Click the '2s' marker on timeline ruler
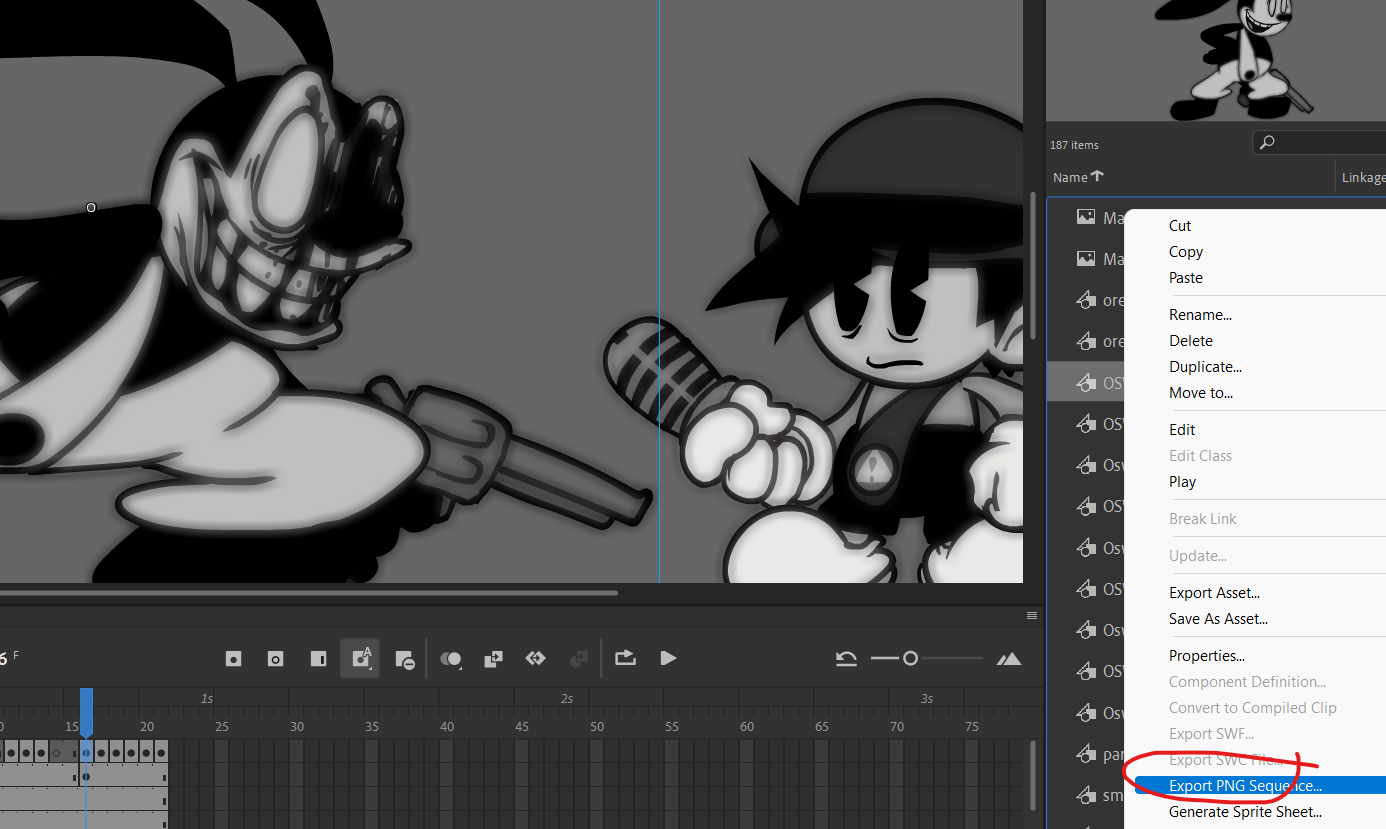Screen dimensions: 1386x829 pyautogui.click(x=567, y=698)
